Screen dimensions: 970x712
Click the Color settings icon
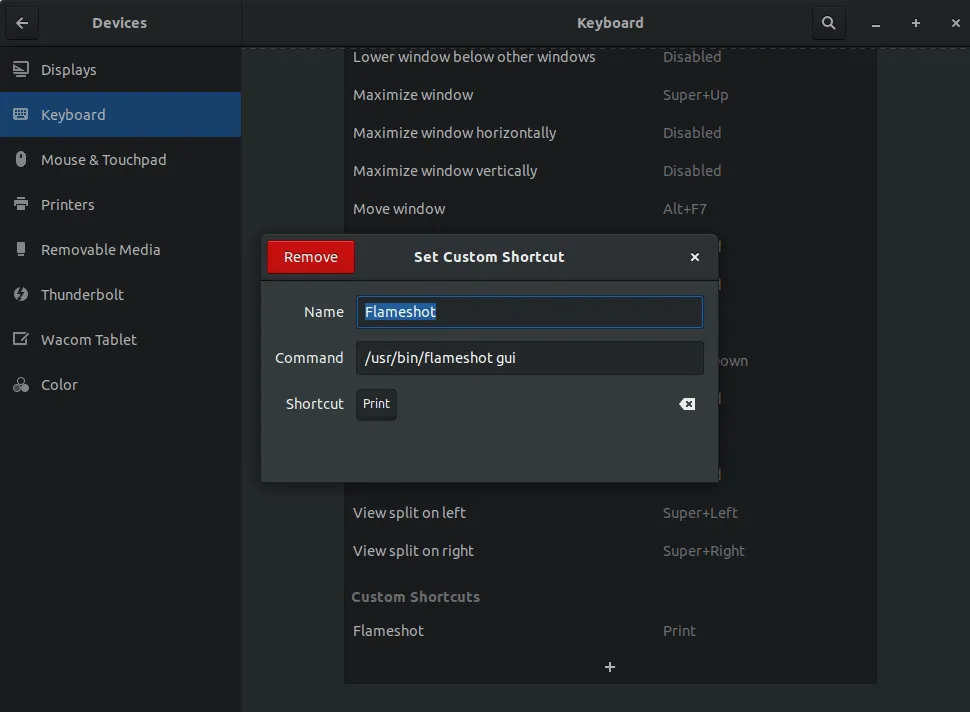click(20, 385)
